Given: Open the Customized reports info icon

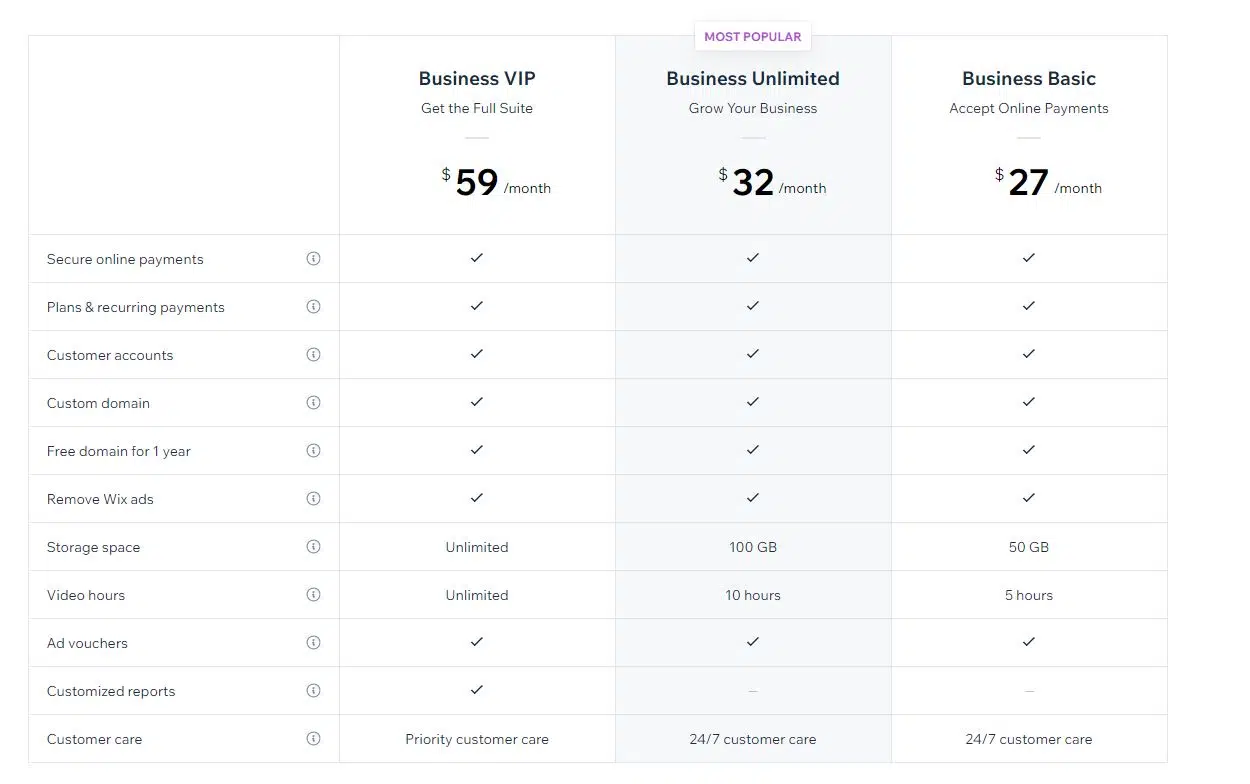Looking at the screenshot, I should [x=313, y=691].
